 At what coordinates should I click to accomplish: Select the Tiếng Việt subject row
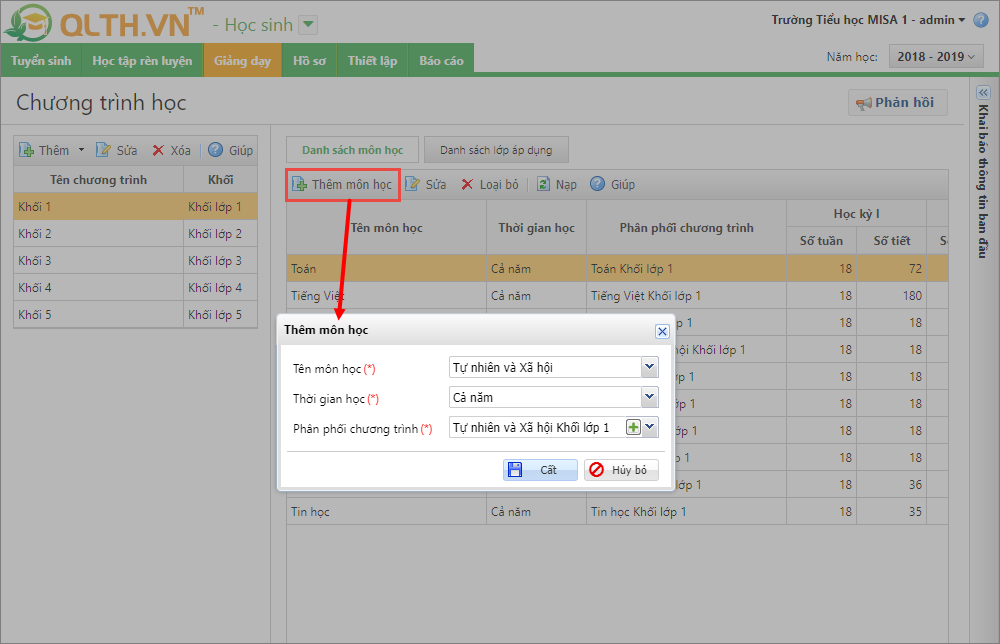click(617, 296)
